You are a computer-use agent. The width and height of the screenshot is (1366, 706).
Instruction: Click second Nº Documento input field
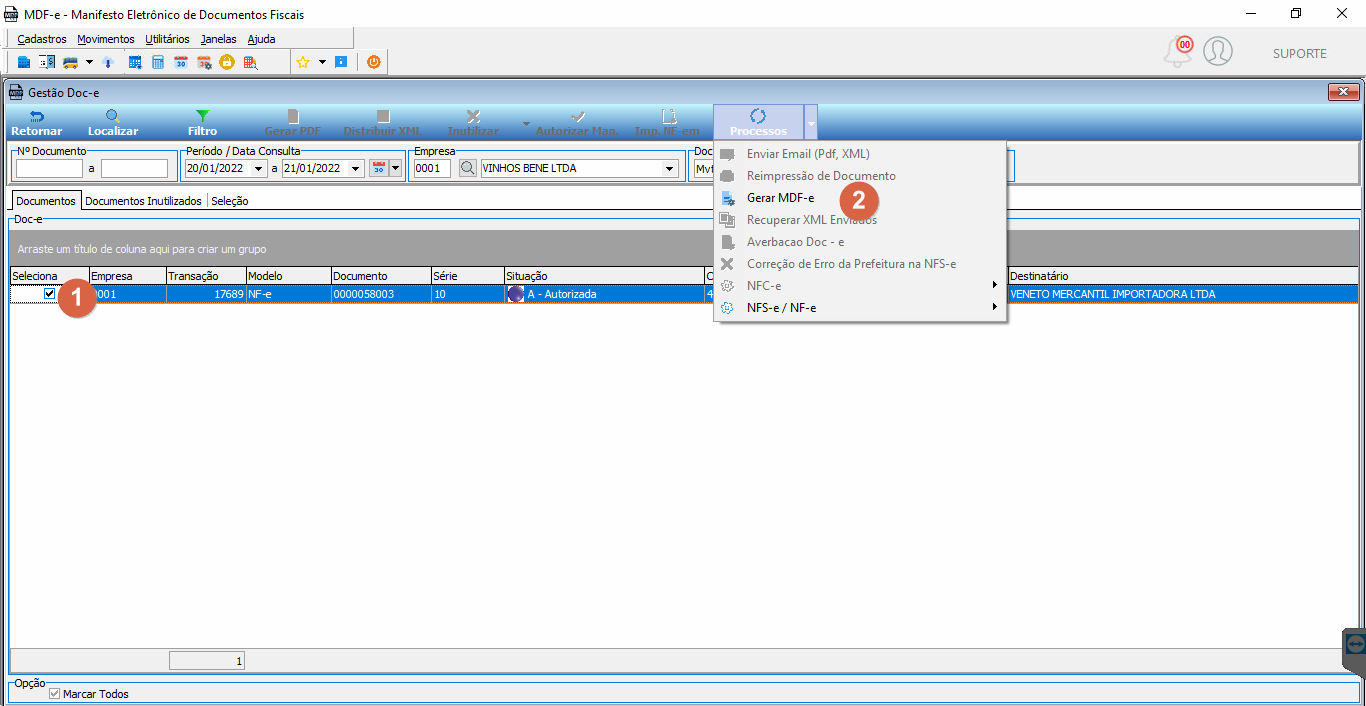click(x=134, y=169)
